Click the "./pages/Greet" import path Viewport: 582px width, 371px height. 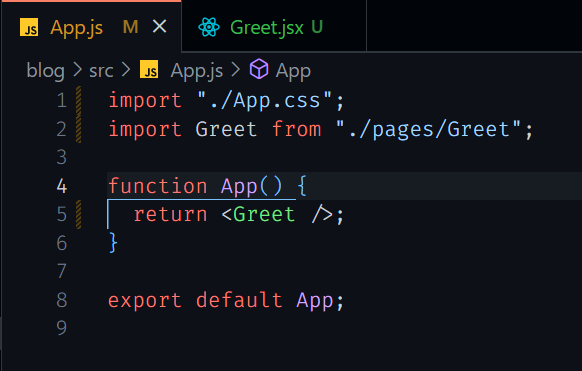(x=429, y=130)
